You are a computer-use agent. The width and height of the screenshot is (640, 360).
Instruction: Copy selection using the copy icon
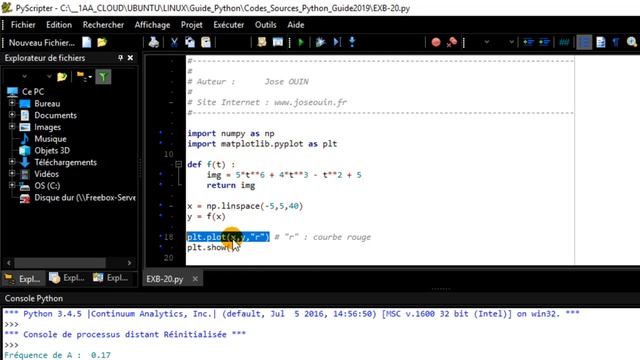190,42
